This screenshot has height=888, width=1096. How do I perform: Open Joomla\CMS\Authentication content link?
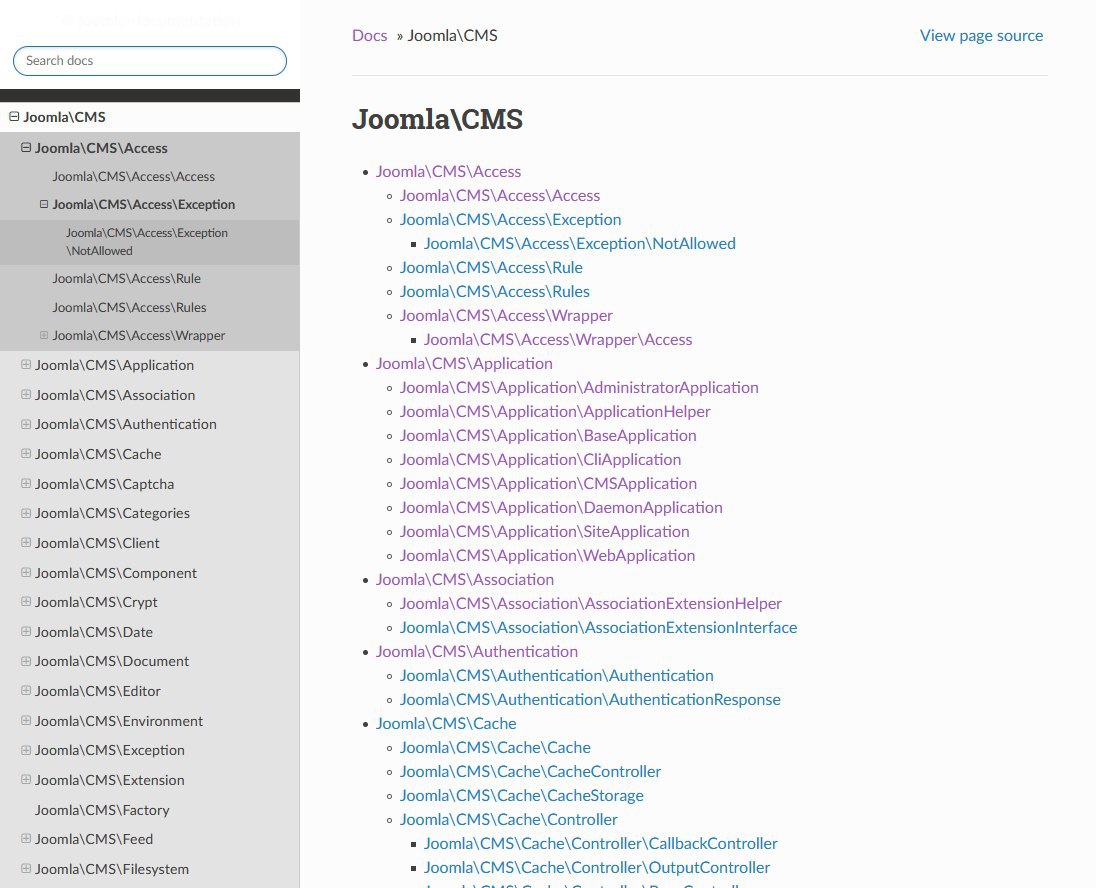[477, 652]
